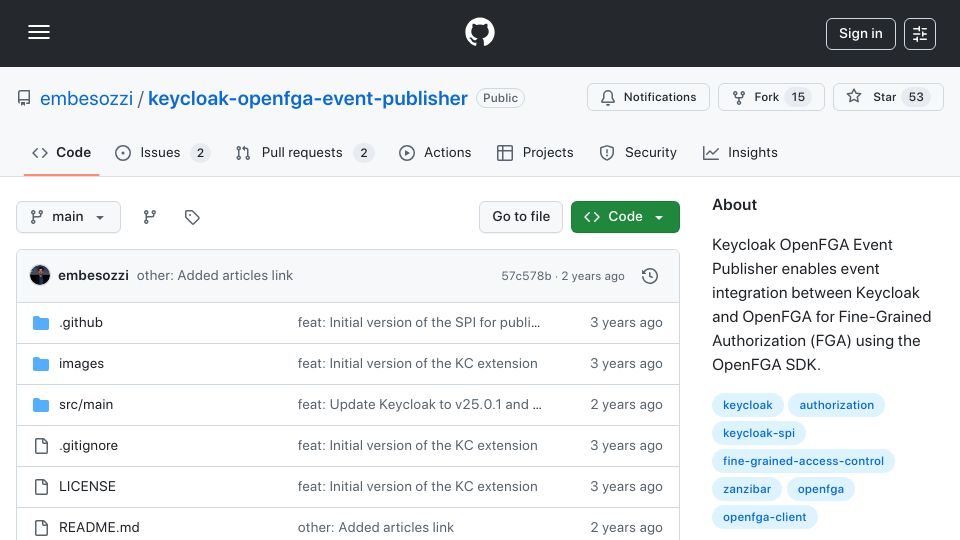This screenshot has height=540, width=960.
Task: Open the .gitignore row commit message
Action: pyautogui.click(x=418, y=446)
